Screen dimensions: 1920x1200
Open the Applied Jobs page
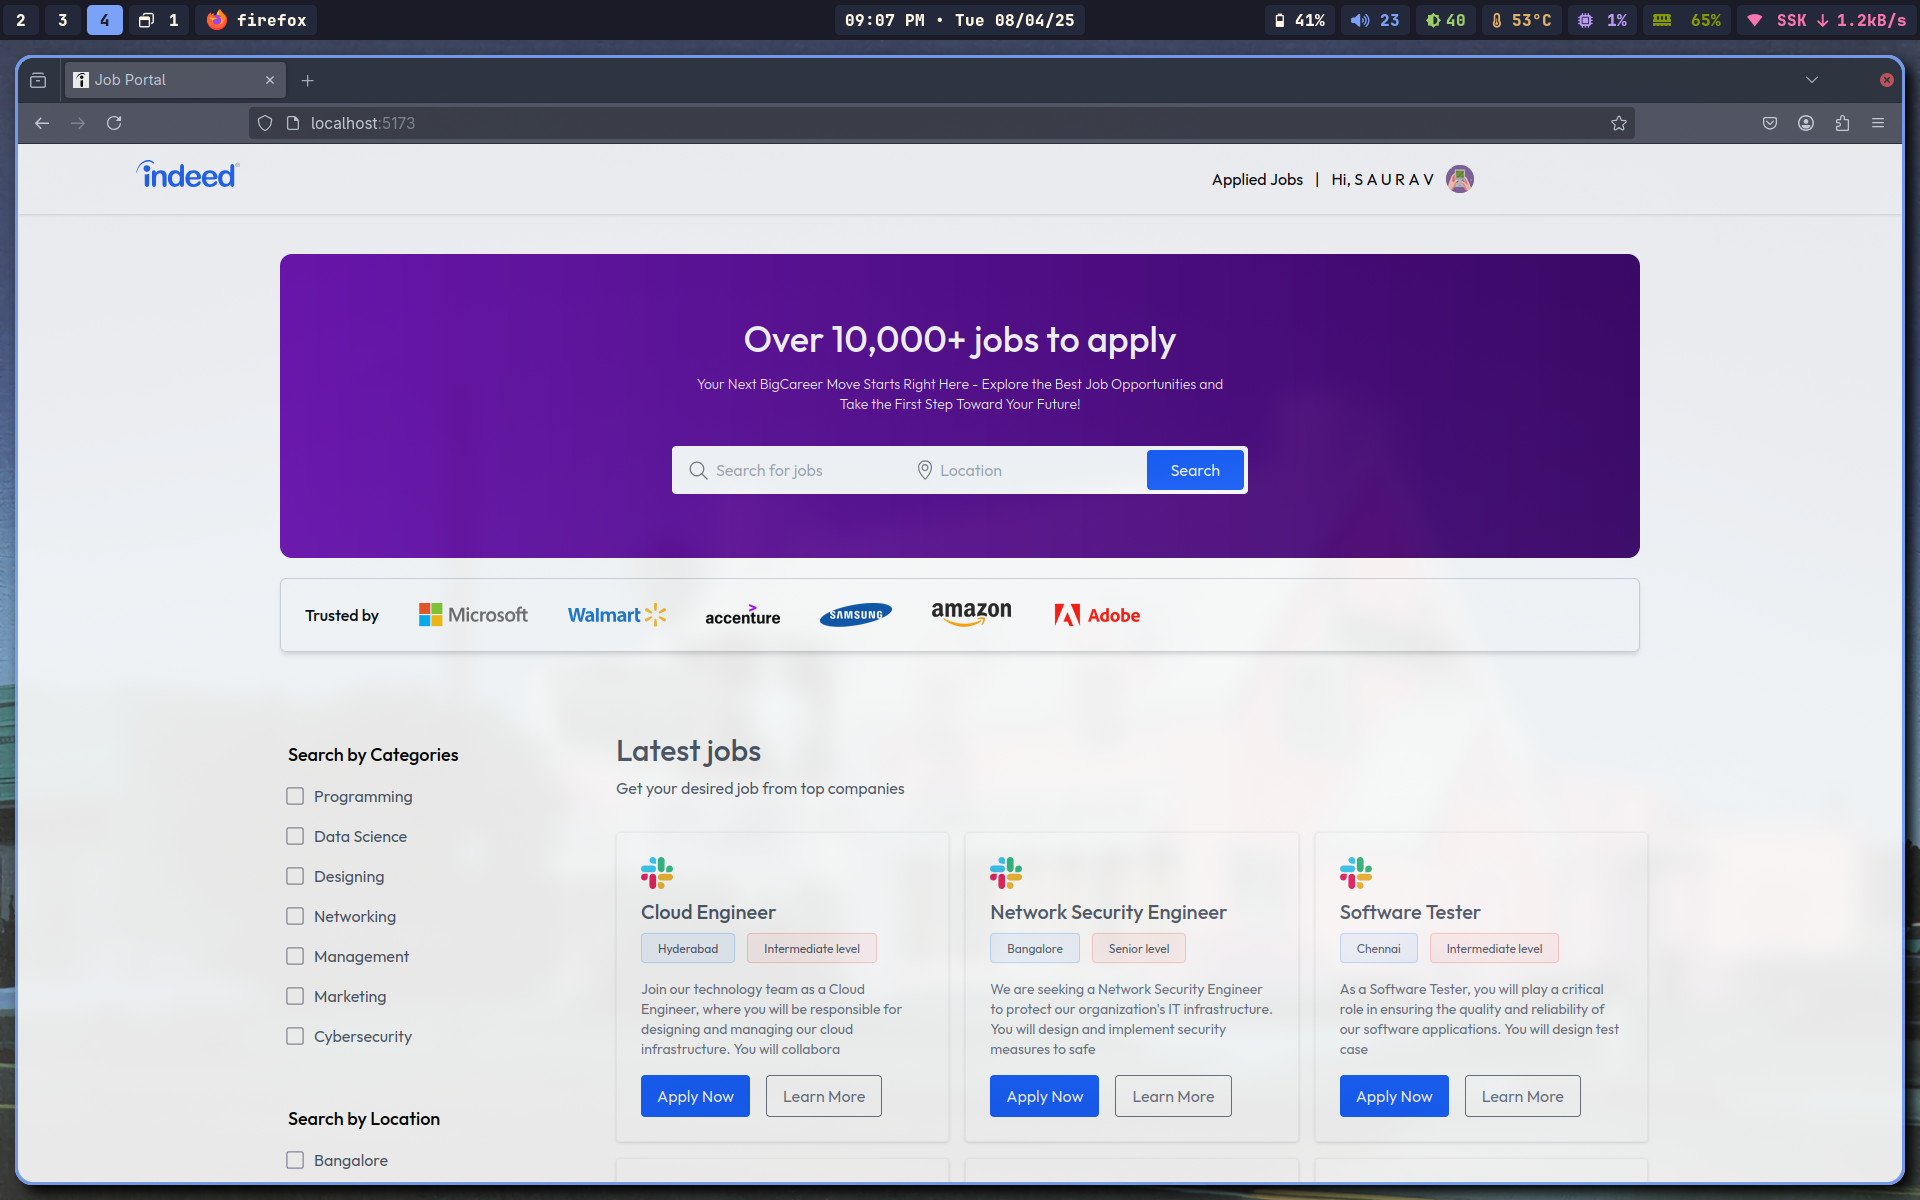(x=1257, y=179)
